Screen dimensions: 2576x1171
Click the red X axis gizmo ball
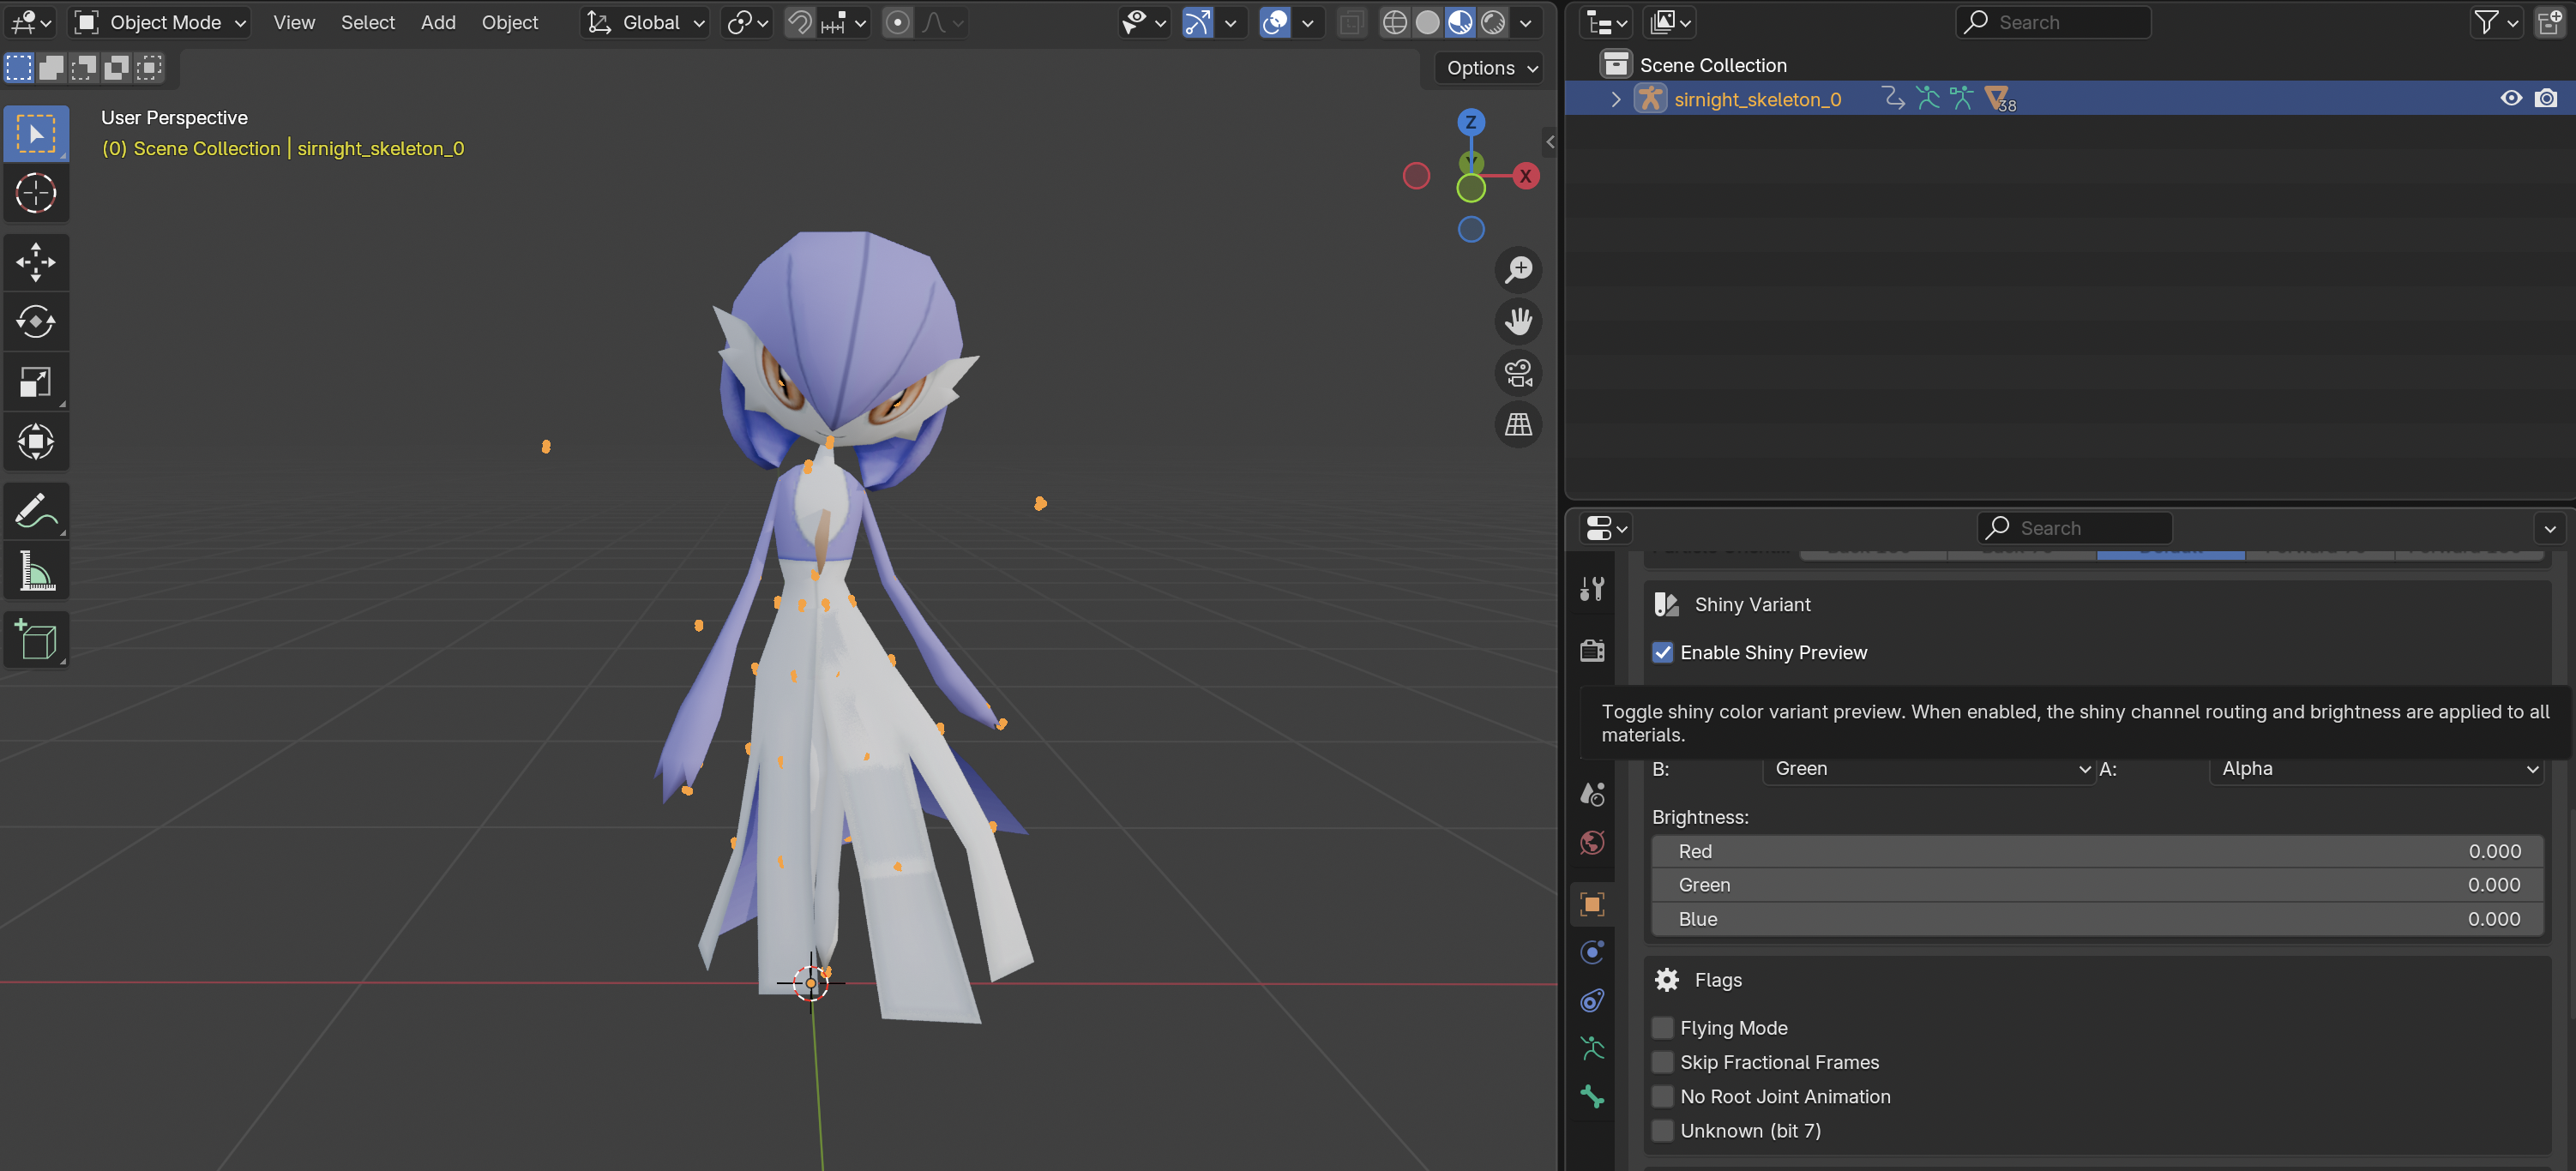[1525, 176]
